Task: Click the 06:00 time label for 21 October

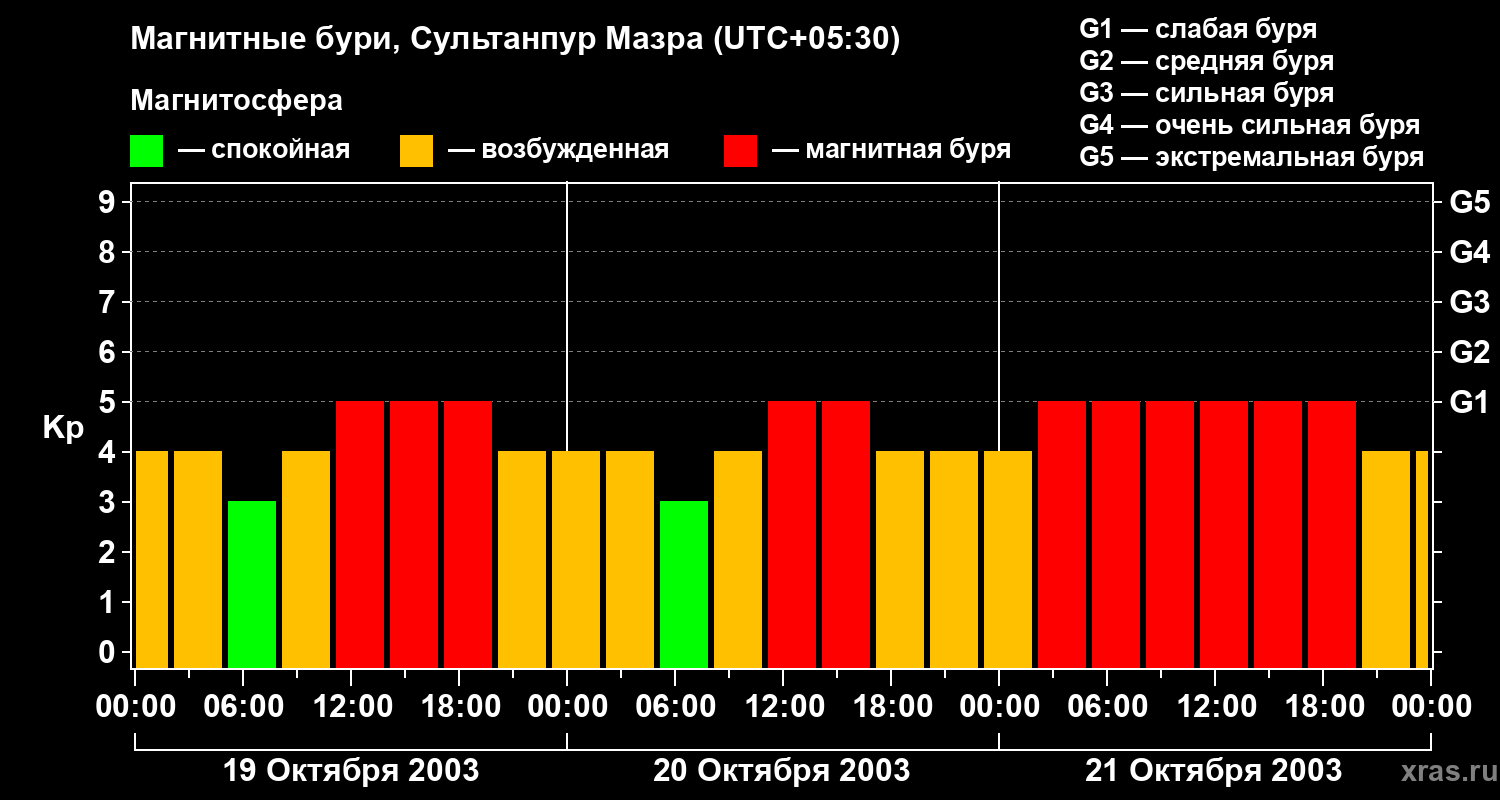Action: coord(1107,707)
